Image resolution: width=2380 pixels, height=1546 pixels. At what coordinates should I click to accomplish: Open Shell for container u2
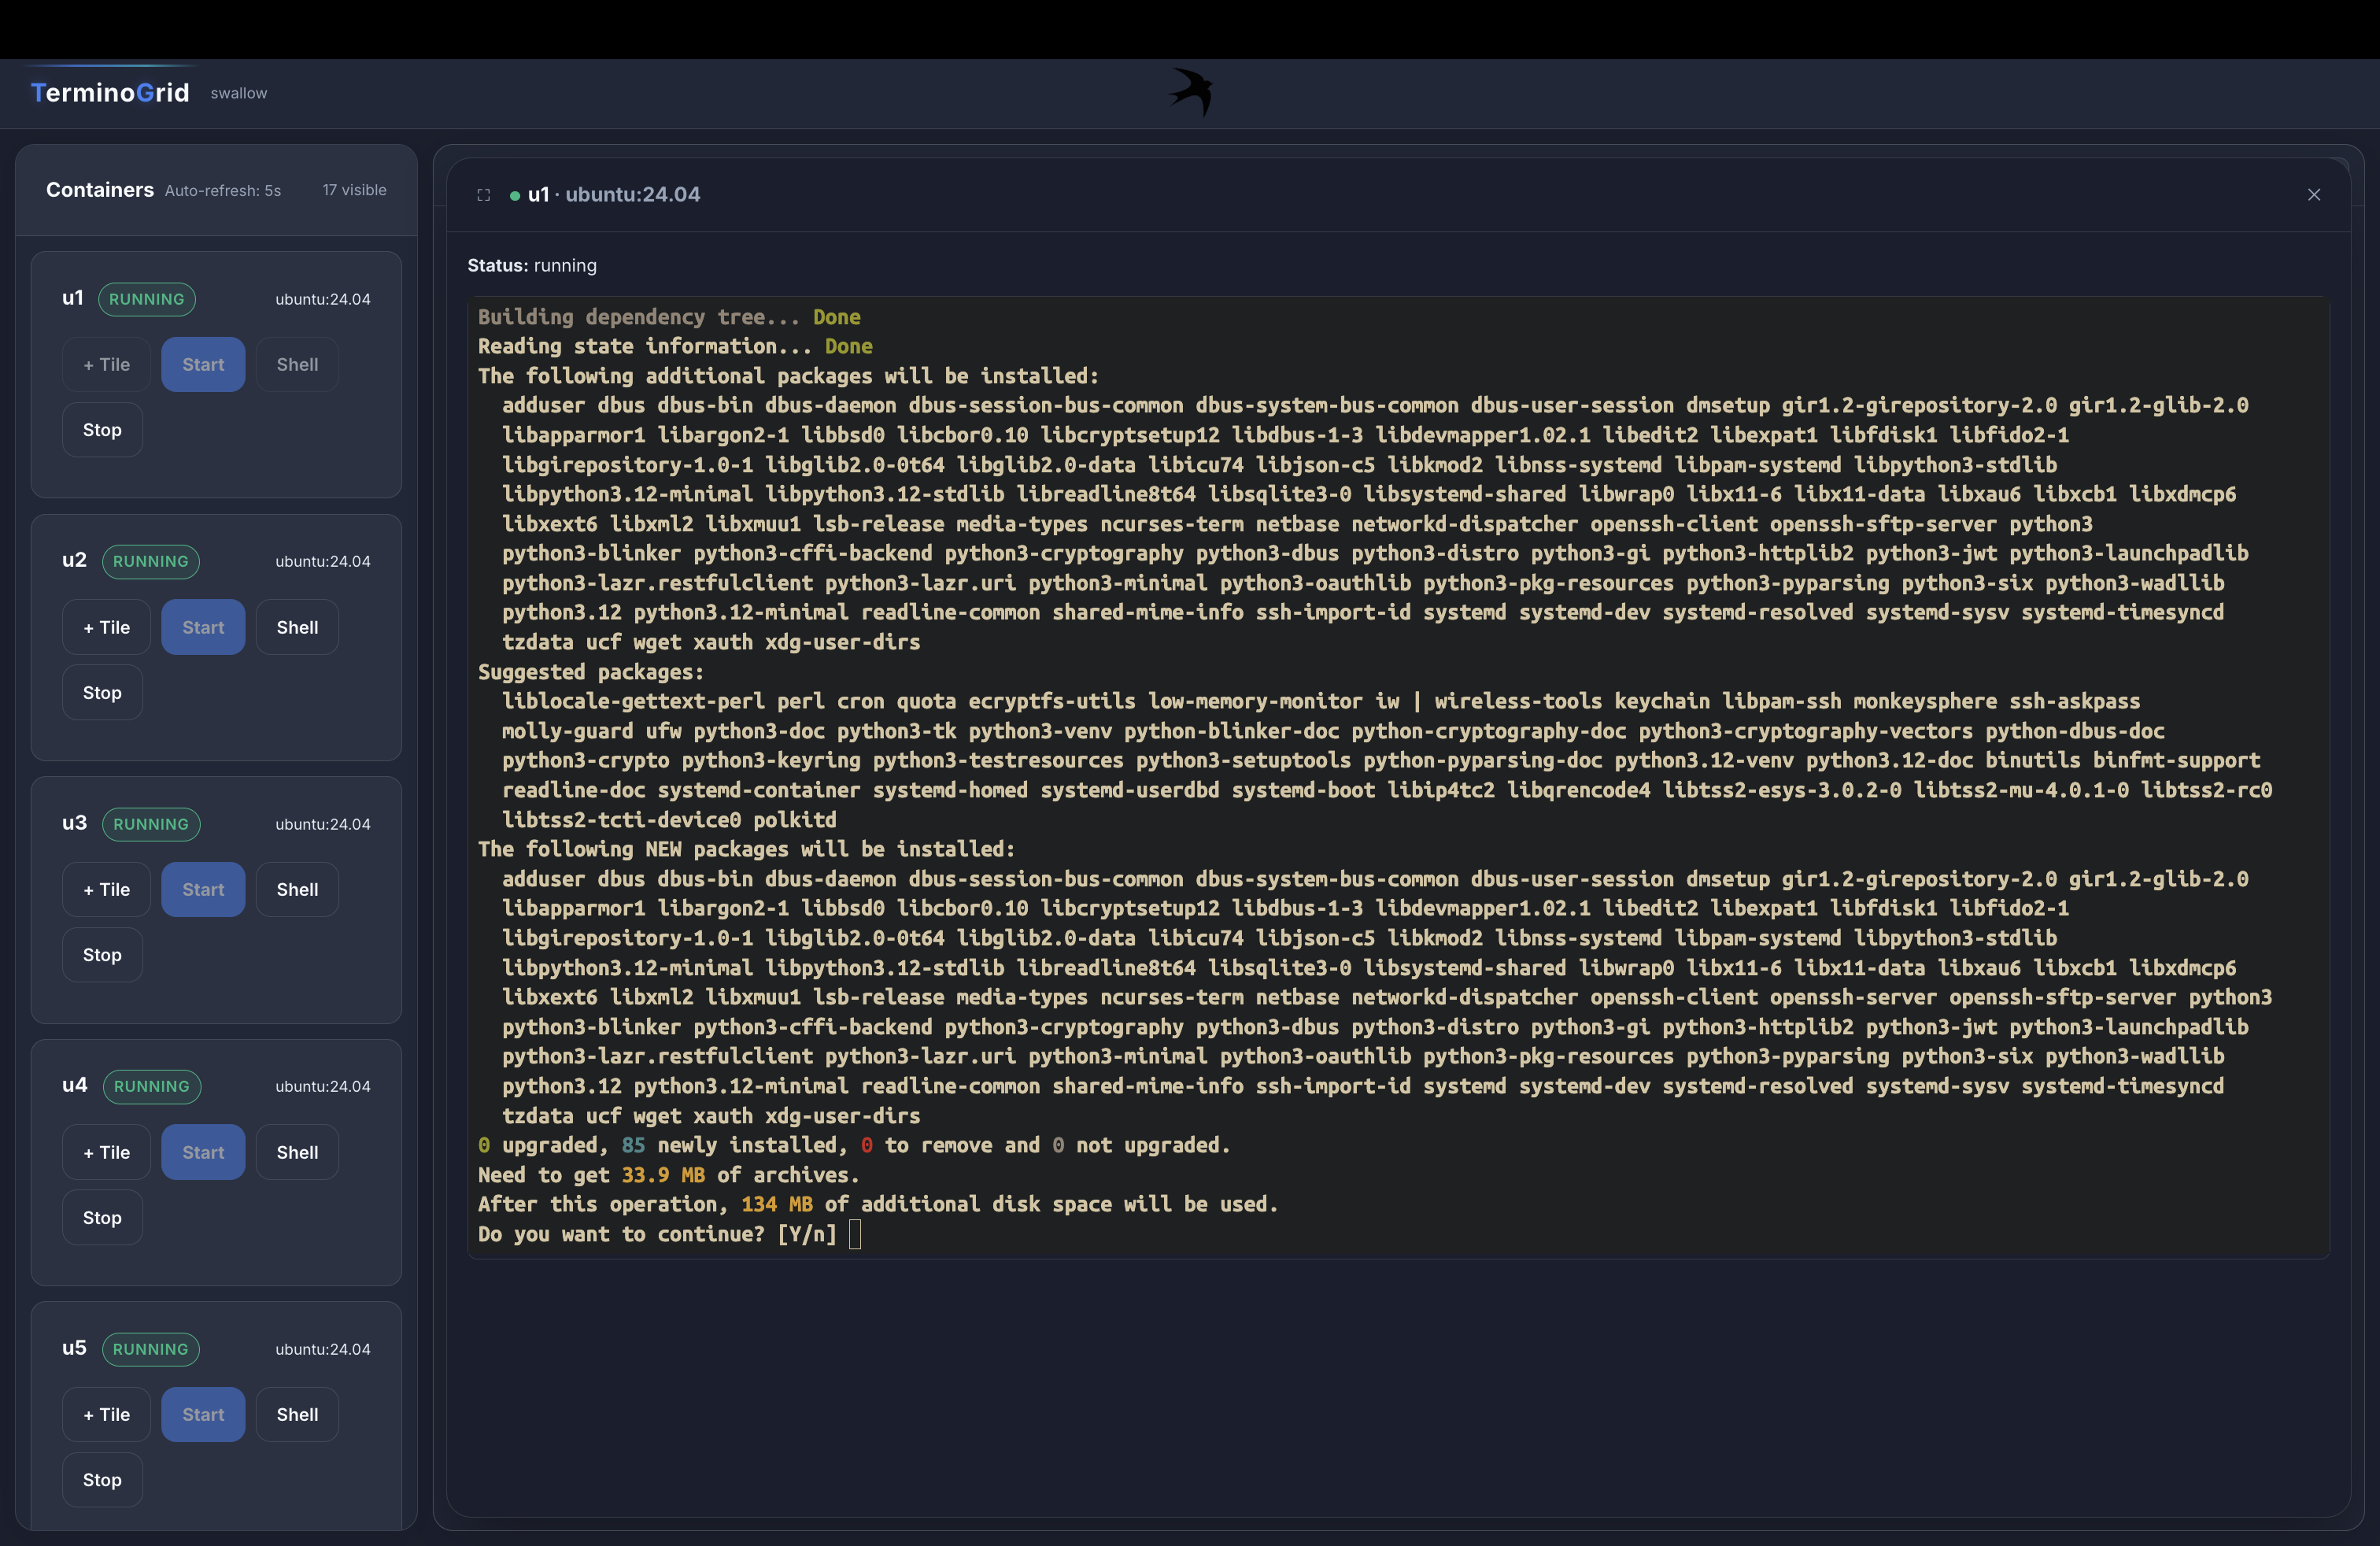[297, 628]
